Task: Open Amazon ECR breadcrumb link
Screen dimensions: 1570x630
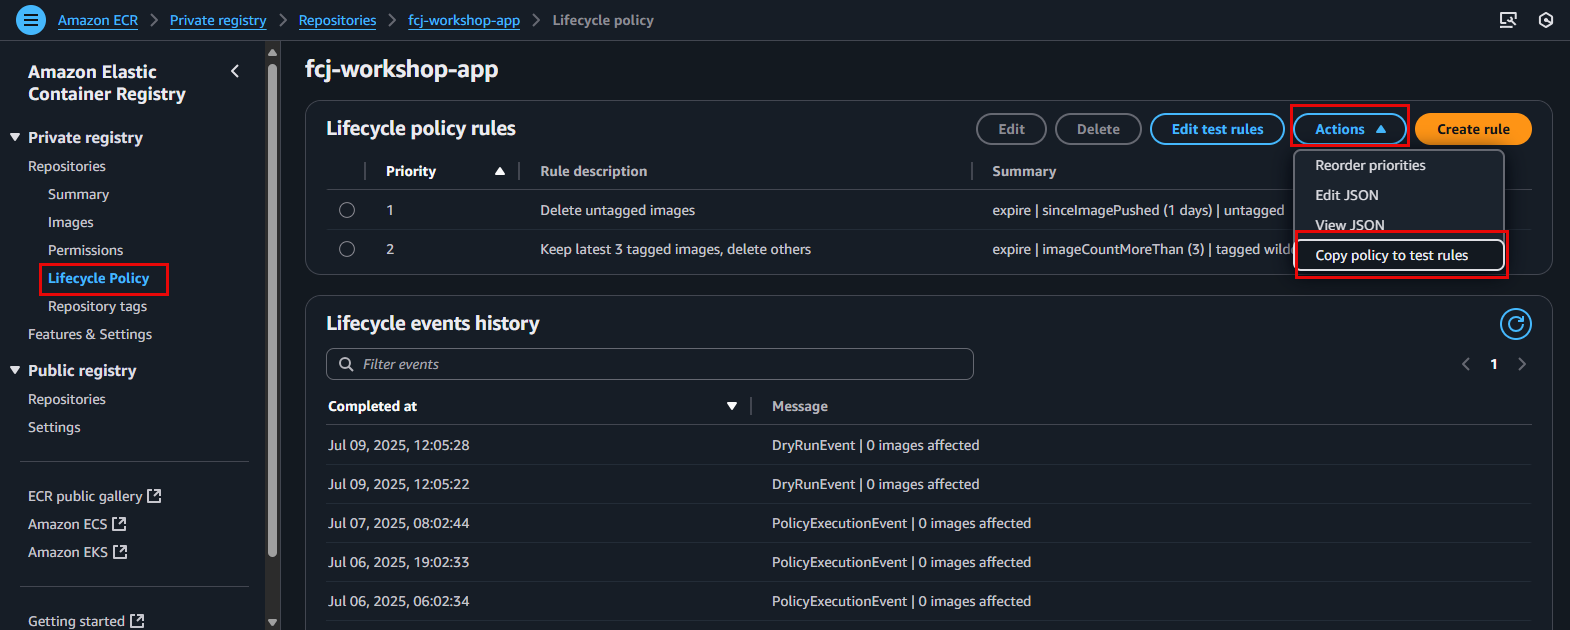Action: (x=98, y=20)
